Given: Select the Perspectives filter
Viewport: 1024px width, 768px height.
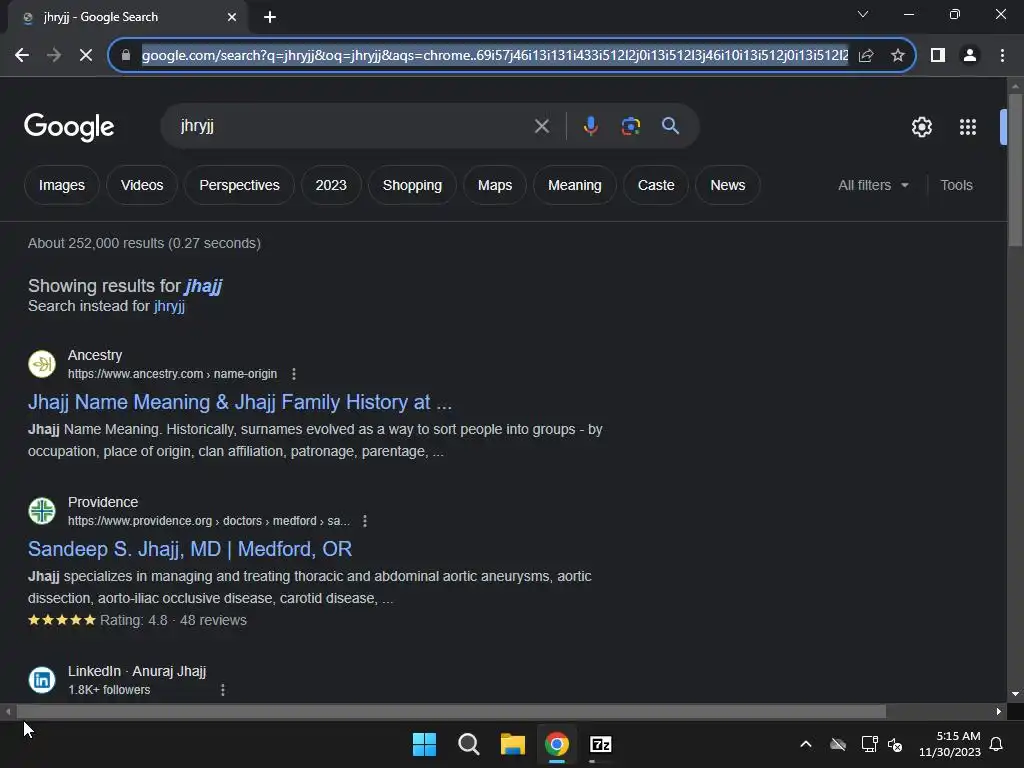Looking at the screenshot, I should pyautogui.click(x=239, y=185).
